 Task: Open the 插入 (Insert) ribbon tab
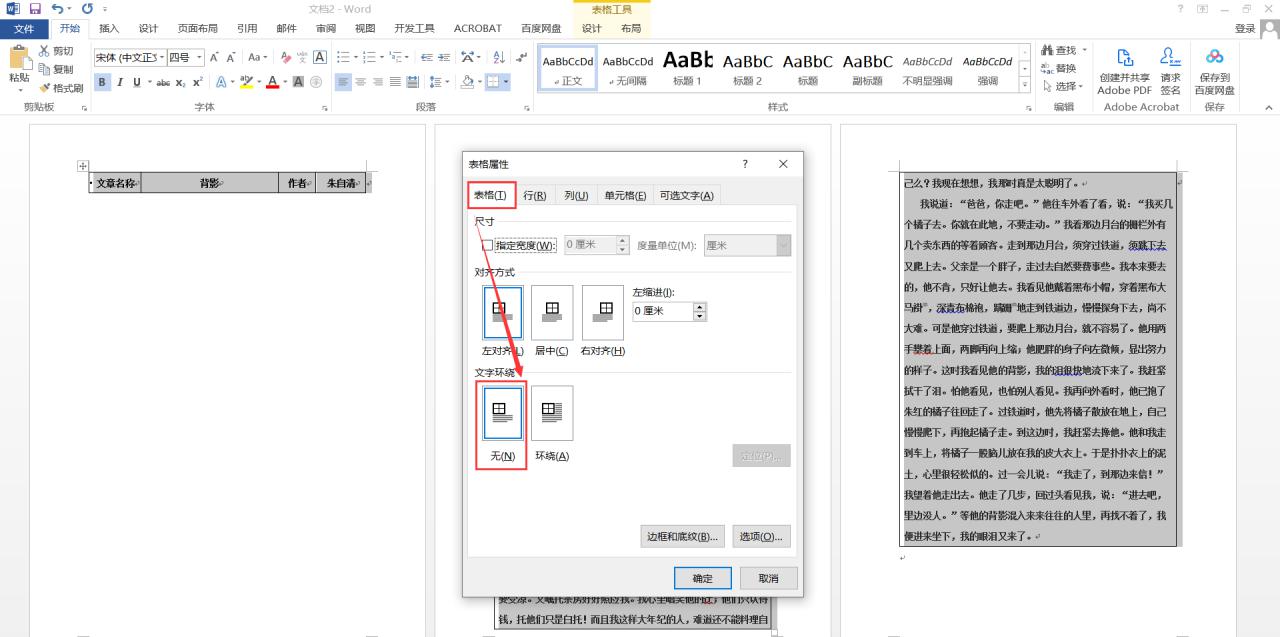[x=109, y=28]
